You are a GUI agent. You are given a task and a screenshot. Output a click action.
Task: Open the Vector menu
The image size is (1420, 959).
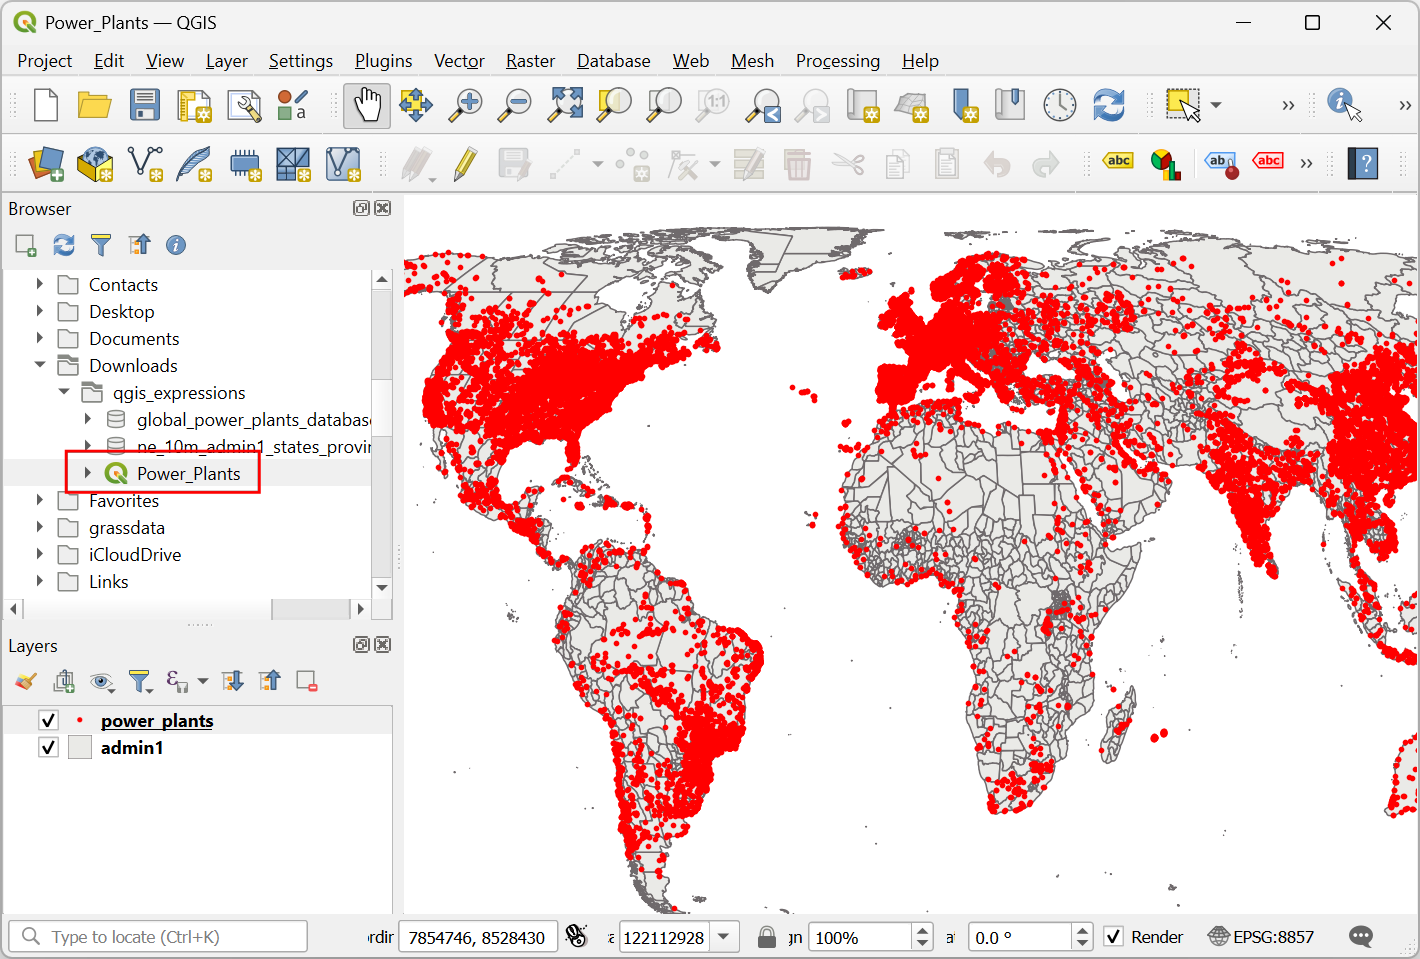(x=459, y=61)
